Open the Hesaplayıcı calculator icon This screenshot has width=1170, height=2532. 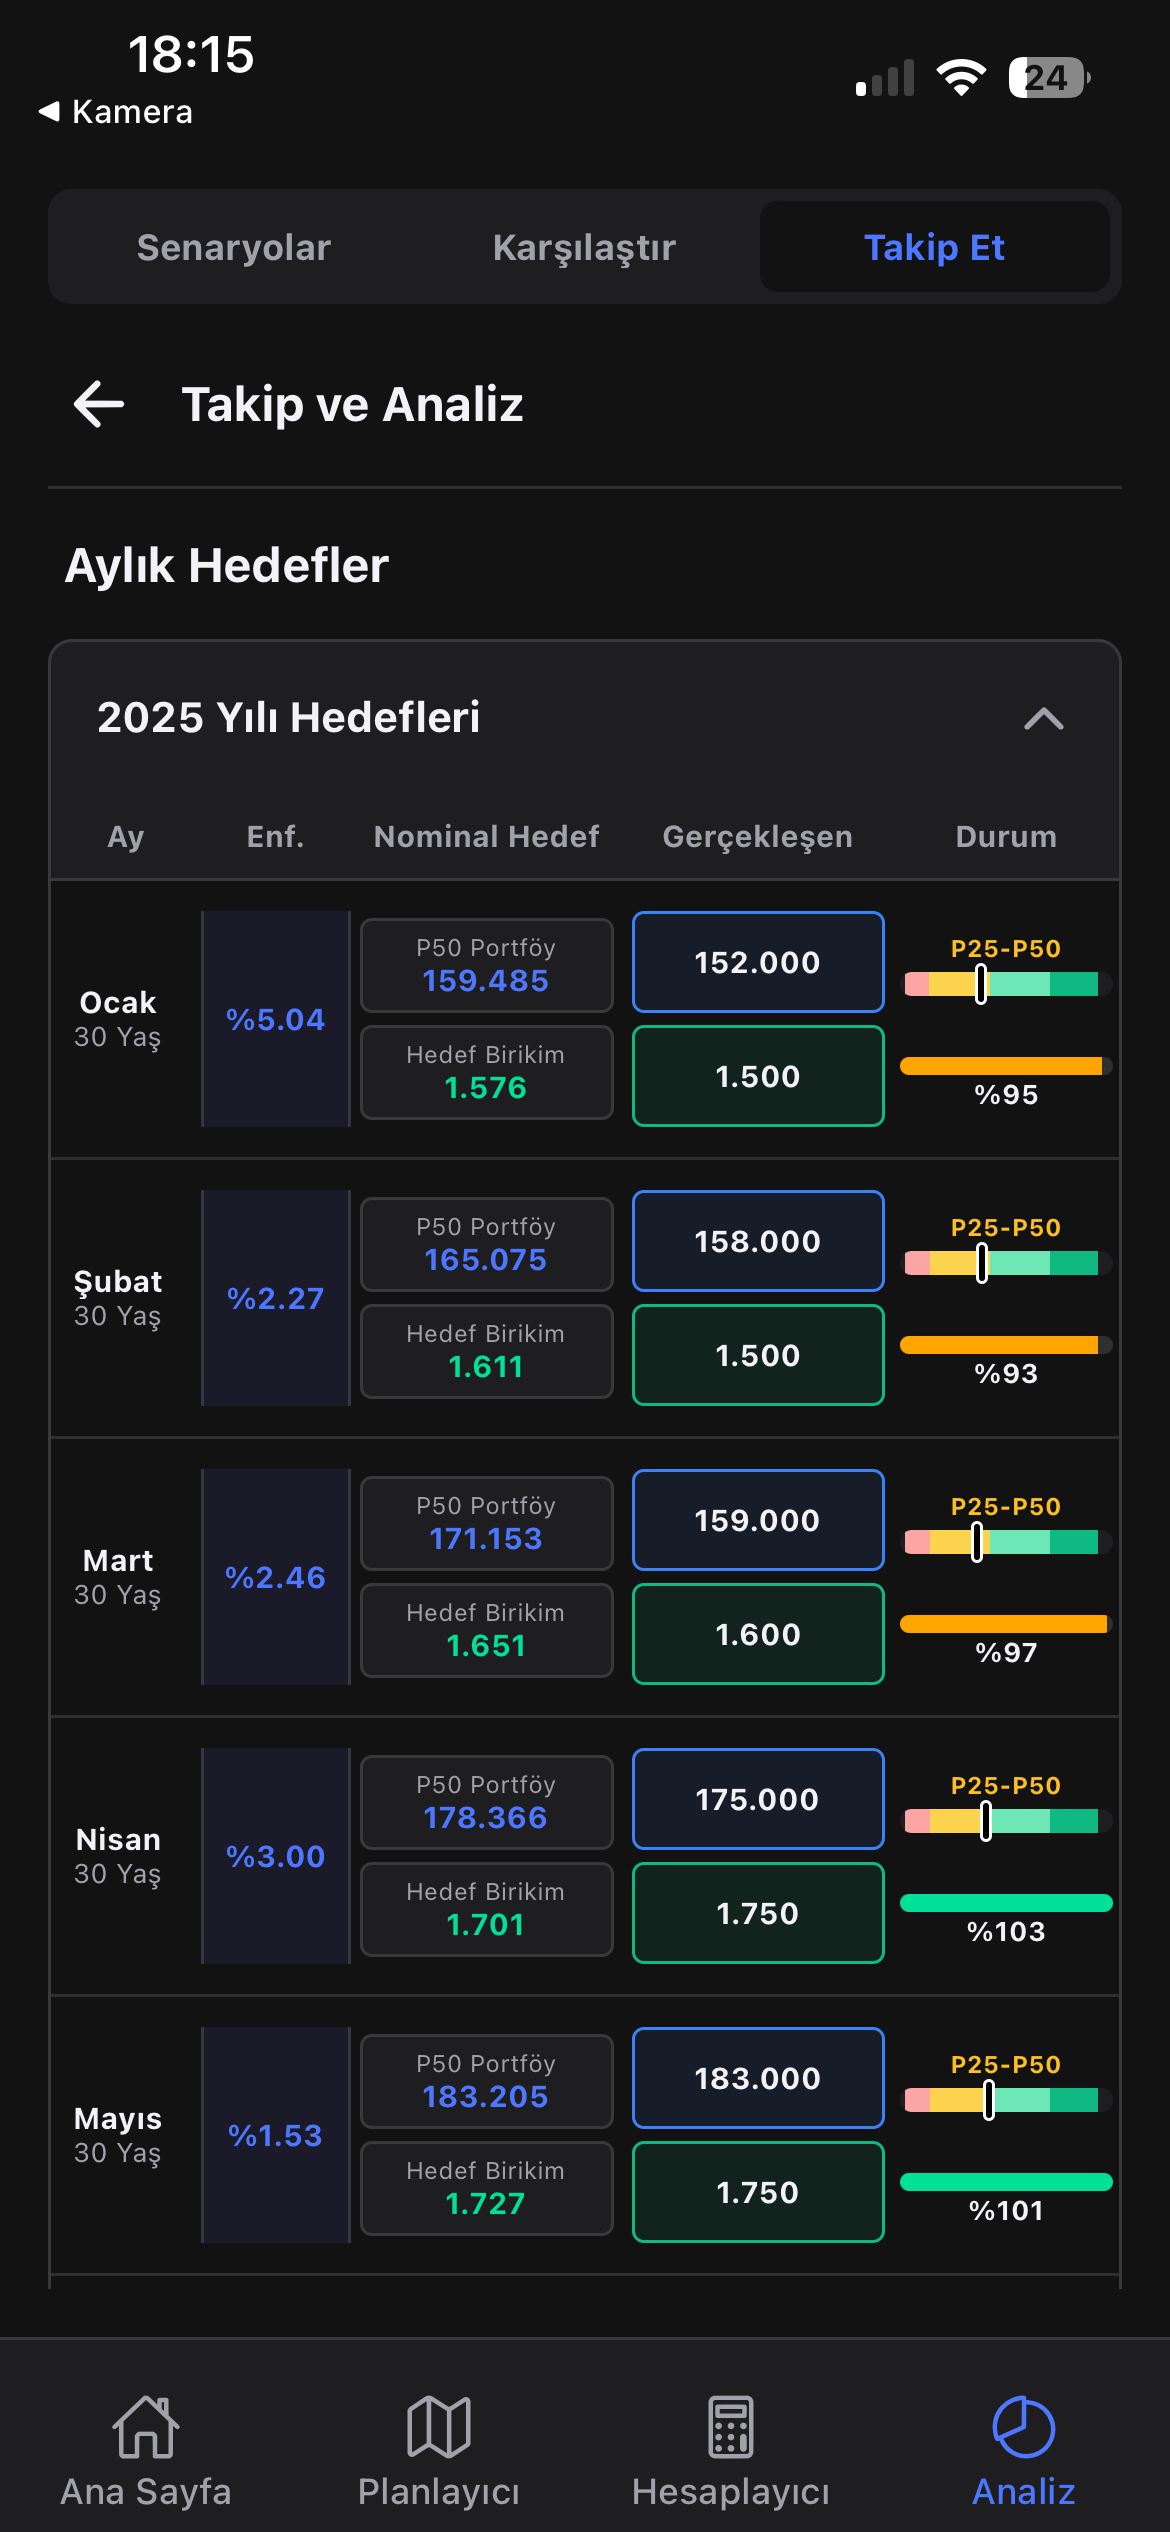[731, 2427]
